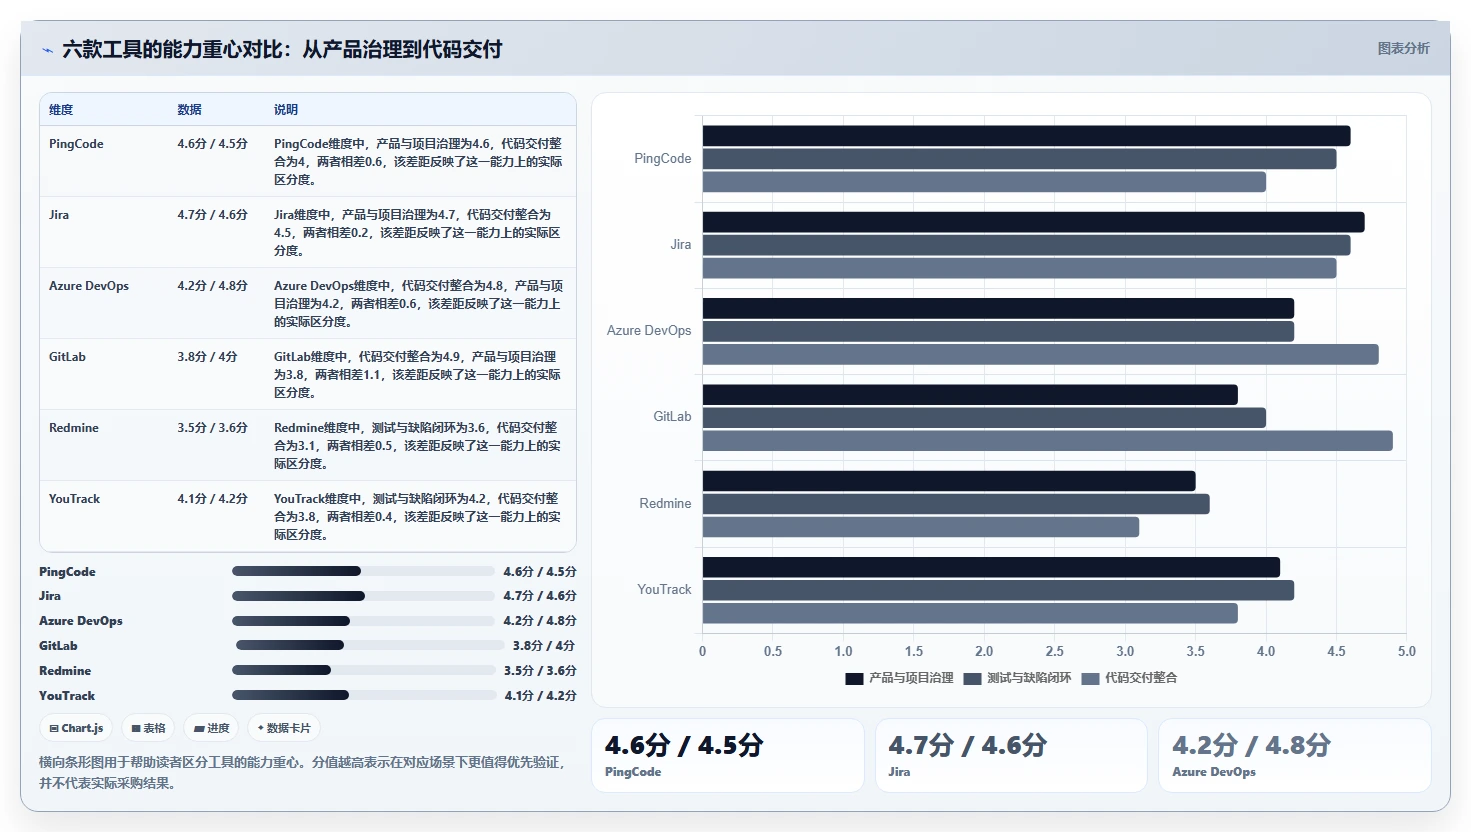The image size is (1471, 832).
Task: Click PingCode in the table's 维度 column
Action: coord(76,144)
